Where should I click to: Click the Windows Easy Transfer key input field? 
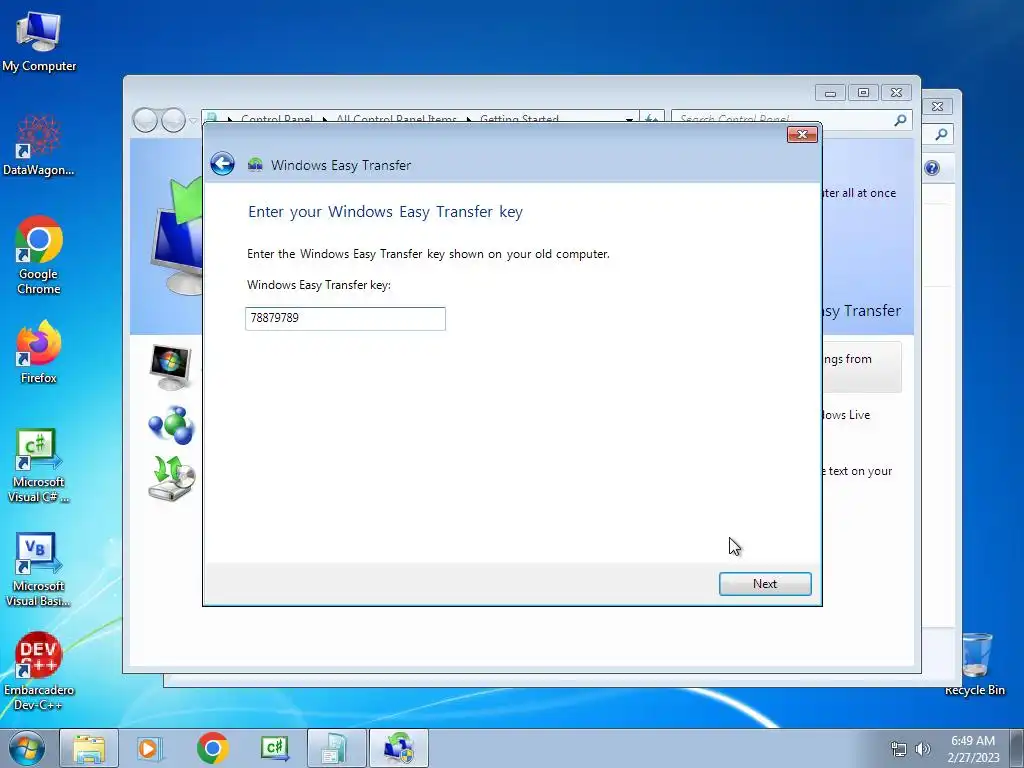[345, 319]
